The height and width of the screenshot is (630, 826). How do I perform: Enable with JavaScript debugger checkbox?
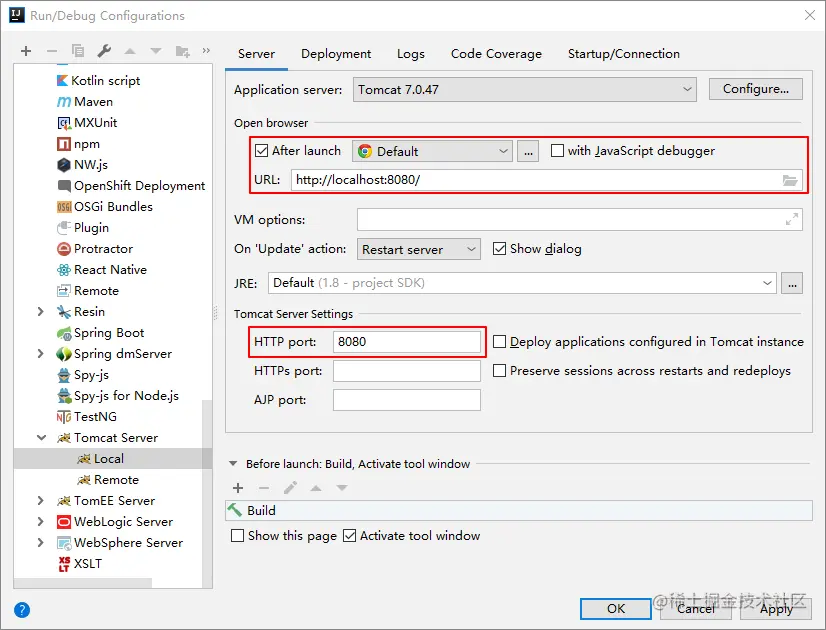[x=557, y=151]
